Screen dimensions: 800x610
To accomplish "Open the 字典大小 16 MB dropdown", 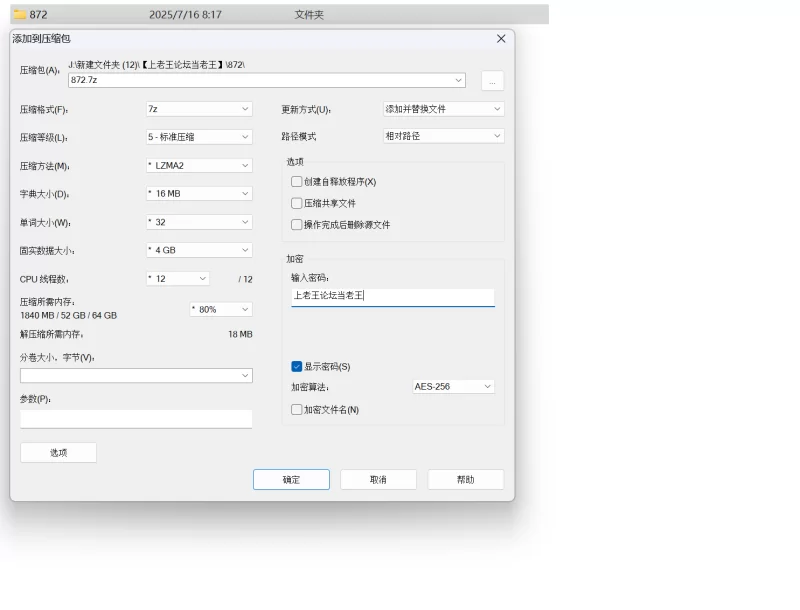I will tap(199, 193).
